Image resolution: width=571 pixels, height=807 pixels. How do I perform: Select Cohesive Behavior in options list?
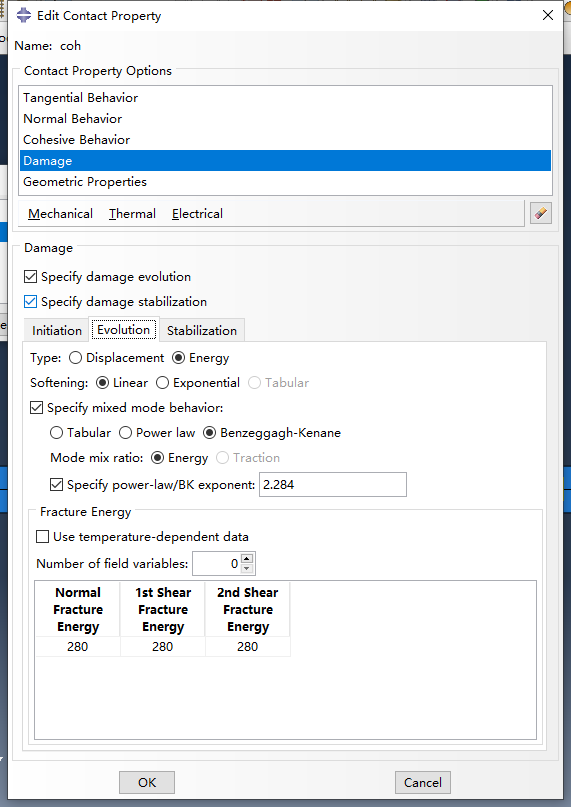pyautogui.click(x=285, y=140)
